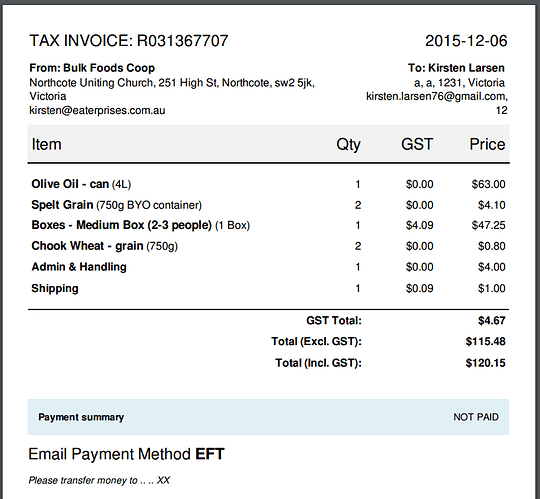
Task: Select the To: Kirsten Larsen heading
Action: point(456,68)
